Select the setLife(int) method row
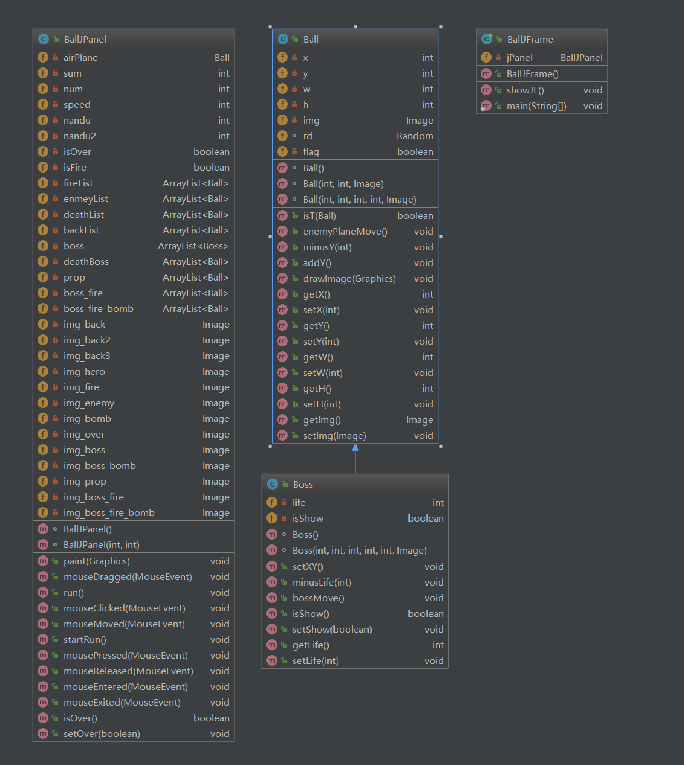The height and width of the screenshot is (765, 684). [355, 661]
